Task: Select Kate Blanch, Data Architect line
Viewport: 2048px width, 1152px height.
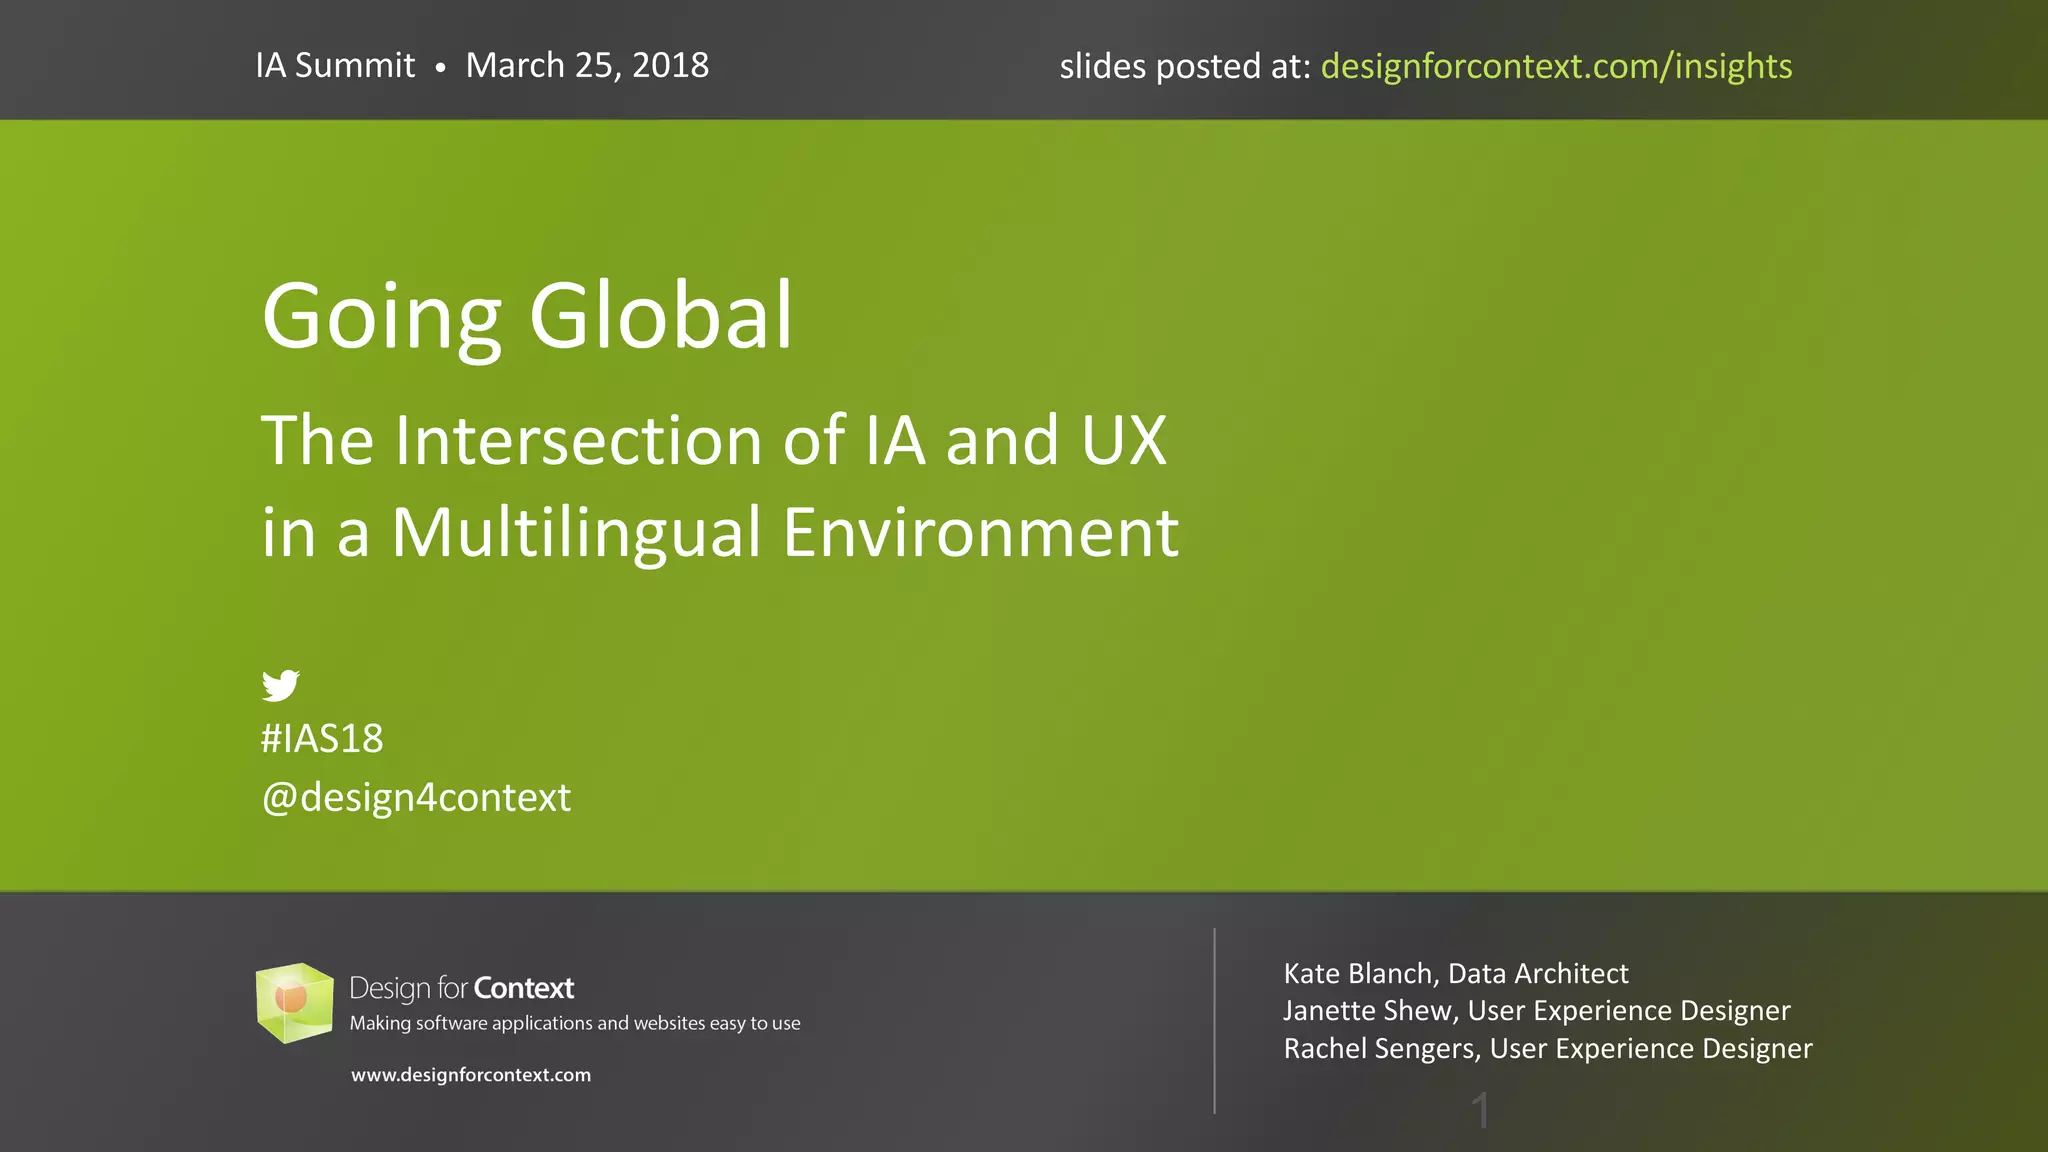Action: (1455, 973)
